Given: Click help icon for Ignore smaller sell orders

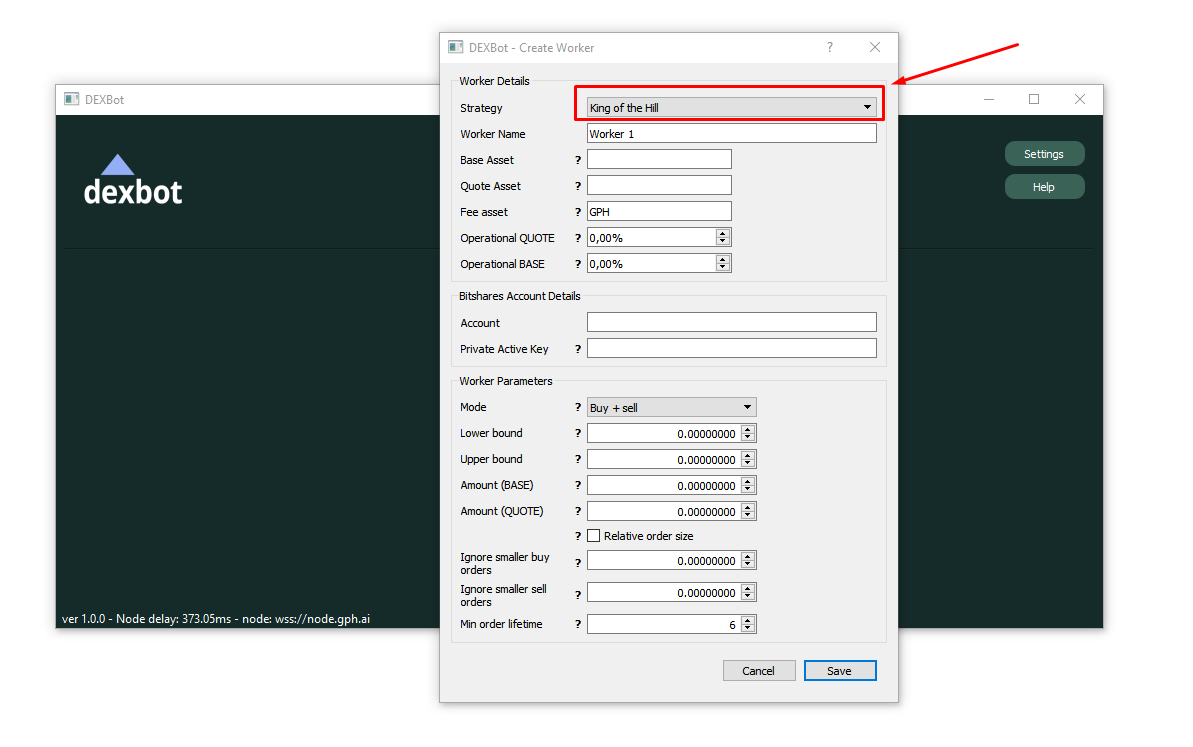Looking at the screenshot, I should [x=577, y=594].
